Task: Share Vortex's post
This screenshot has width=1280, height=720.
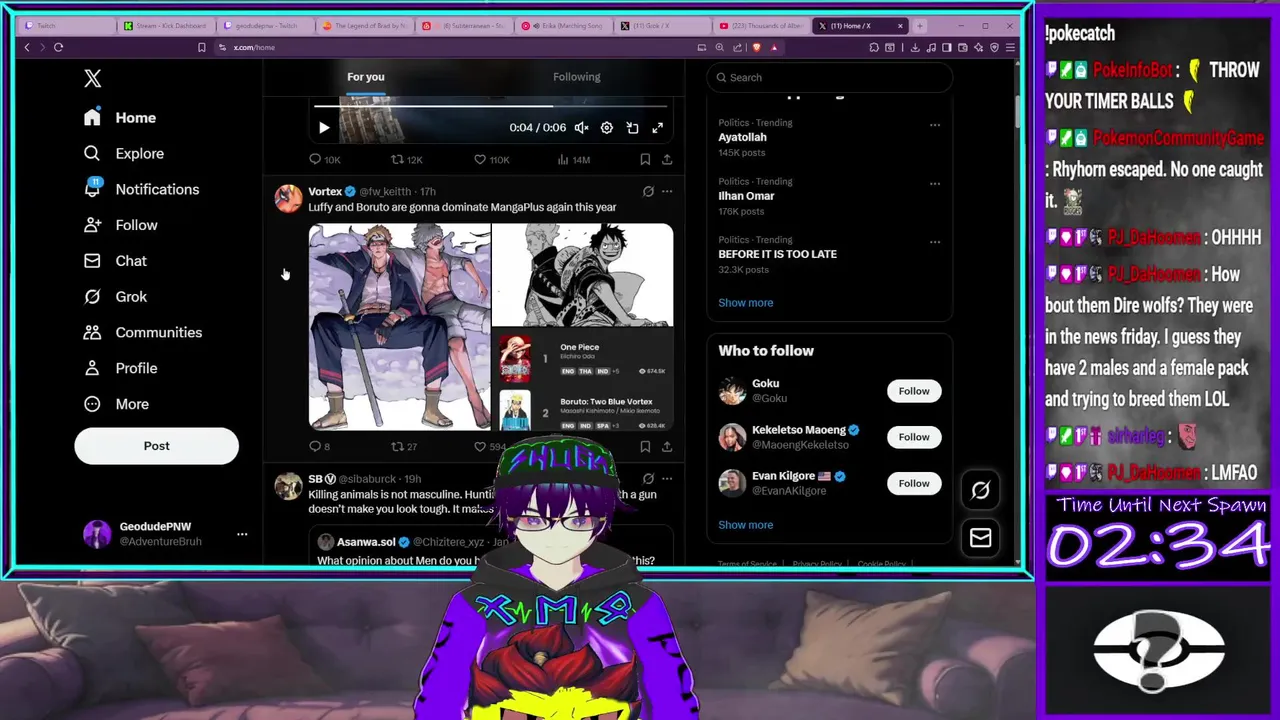Action: [x=667, y=447]
